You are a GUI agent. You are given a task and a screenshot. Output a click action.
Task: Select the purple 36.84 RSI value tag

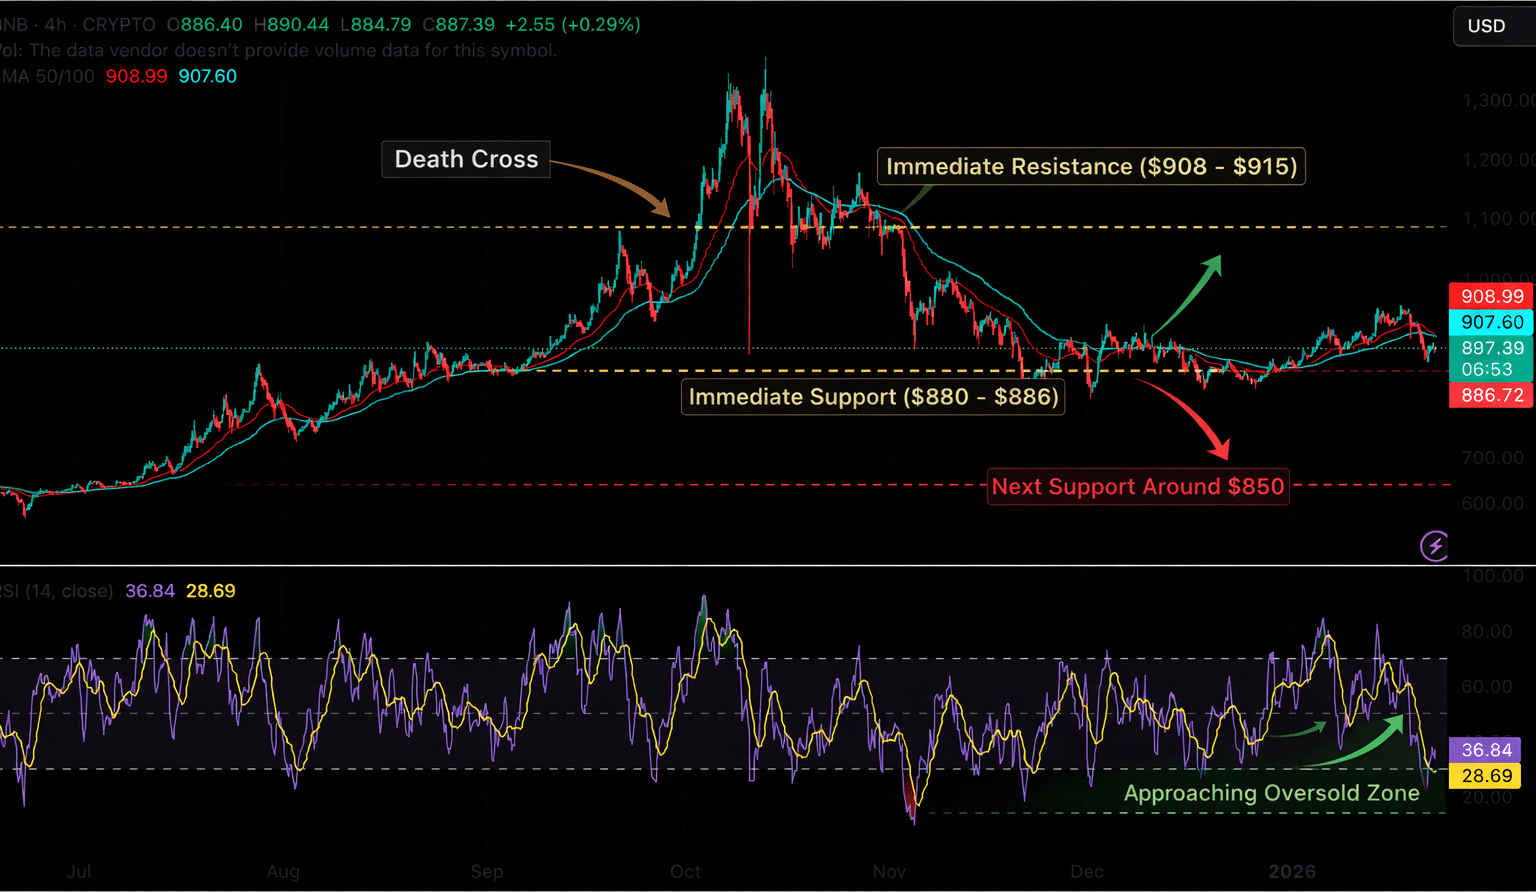[x=1486, y=750]
